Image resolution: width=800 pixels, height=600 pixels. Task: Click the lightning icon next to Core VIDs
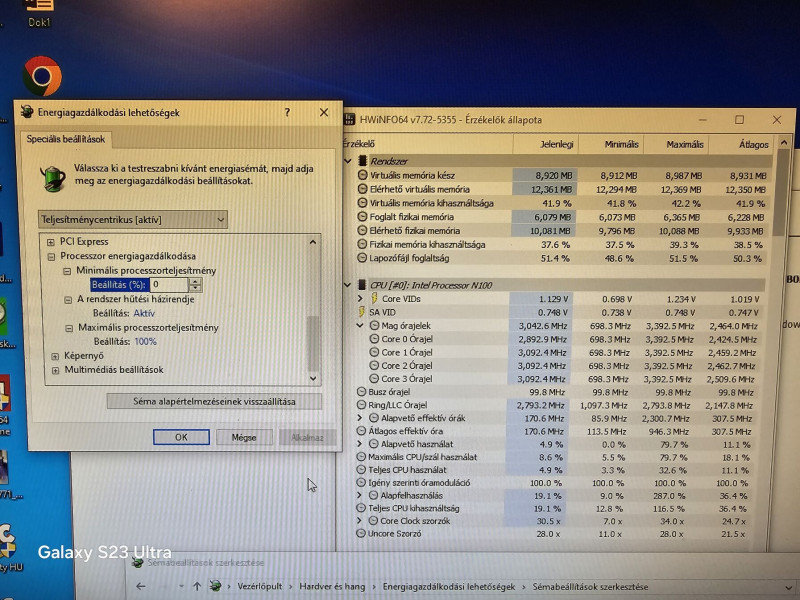pos(374,298)
